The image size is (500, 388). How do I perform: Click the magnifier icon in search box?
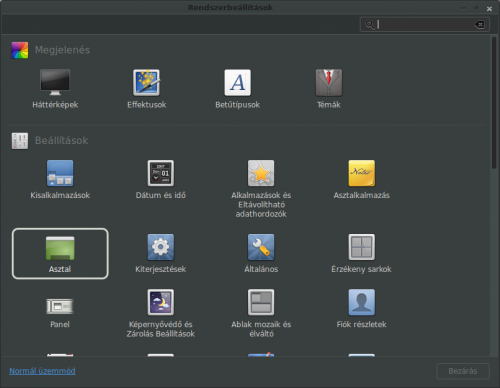[370, 25]
